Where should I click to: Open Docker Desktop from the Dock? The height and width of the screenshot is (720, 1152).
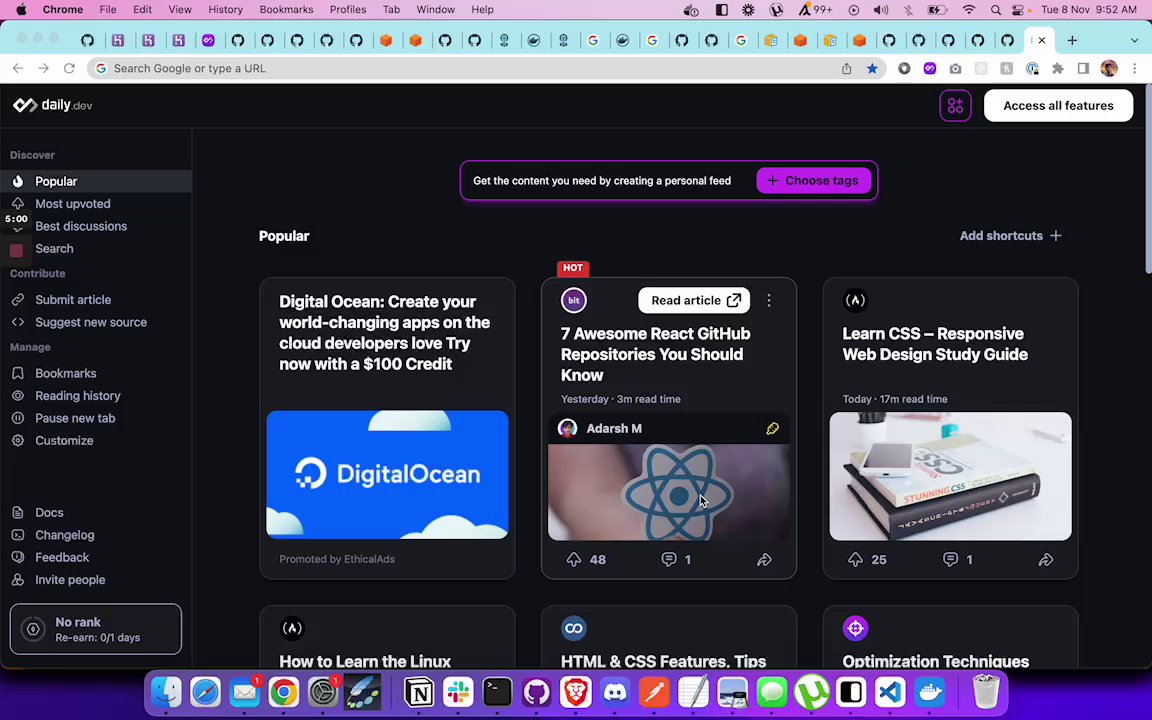coord(930,692)
